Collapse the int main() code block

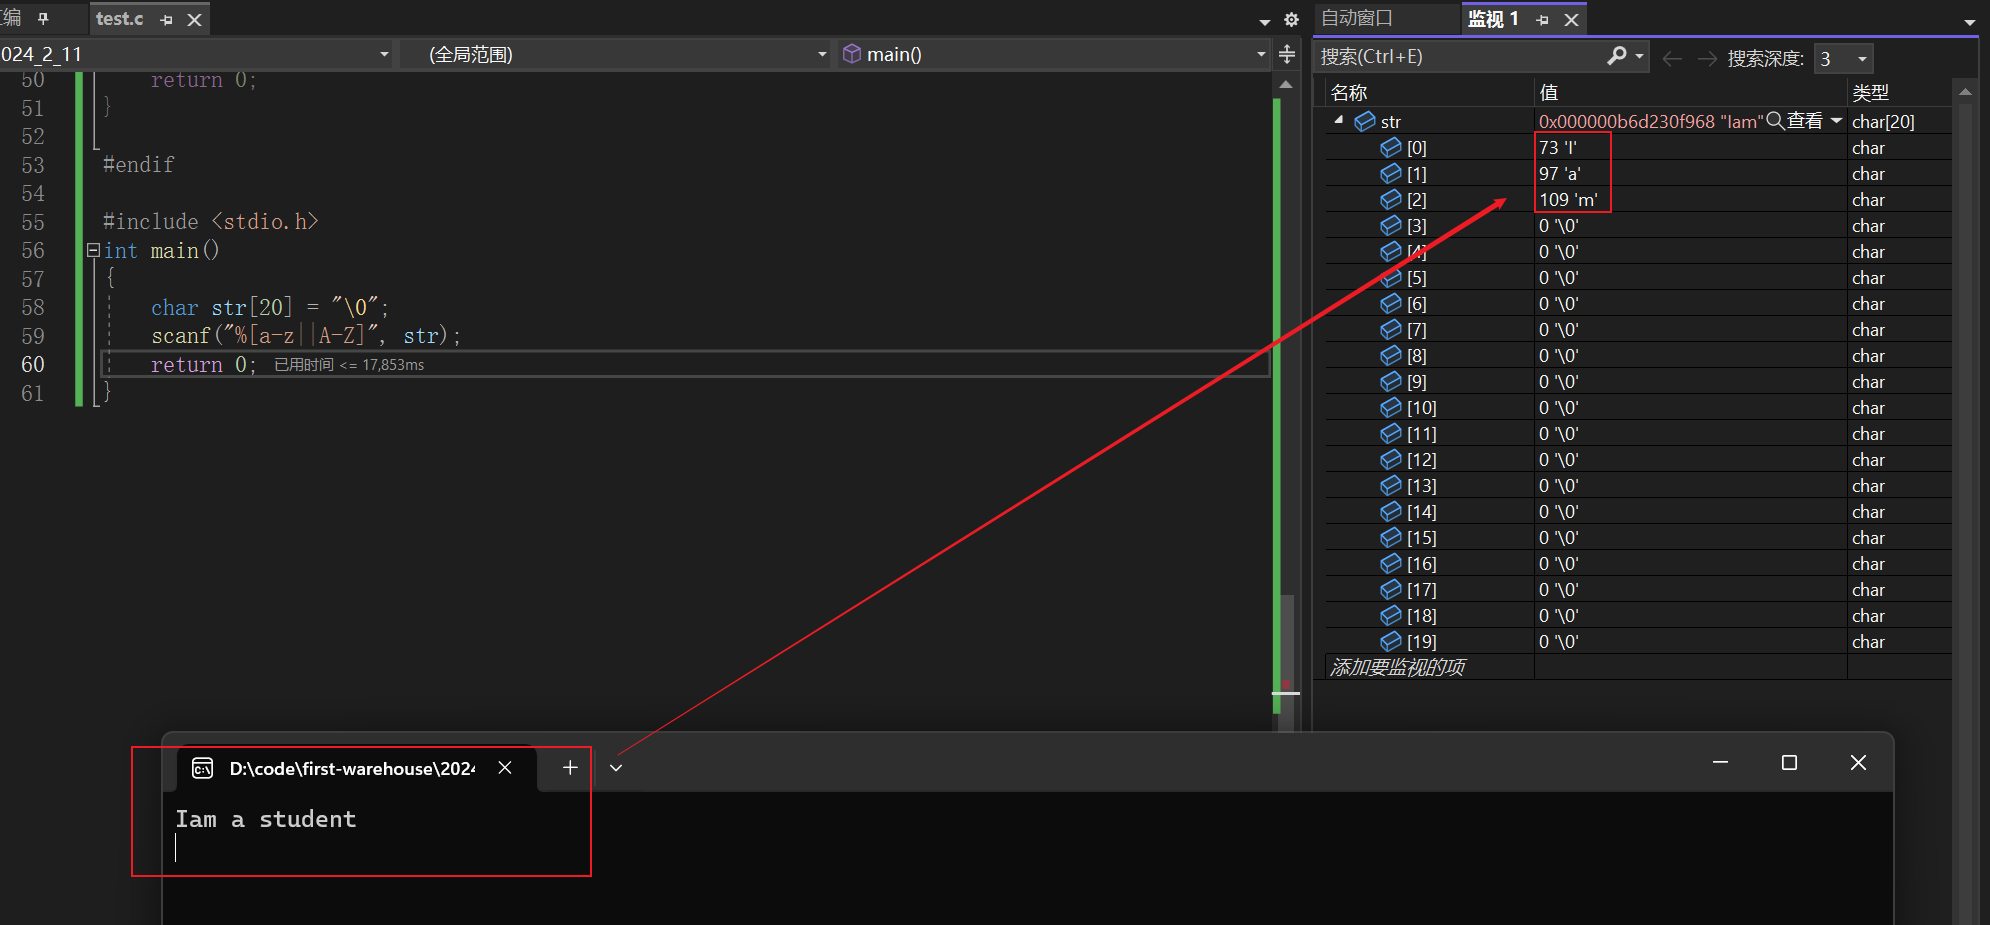click(93, 250)
